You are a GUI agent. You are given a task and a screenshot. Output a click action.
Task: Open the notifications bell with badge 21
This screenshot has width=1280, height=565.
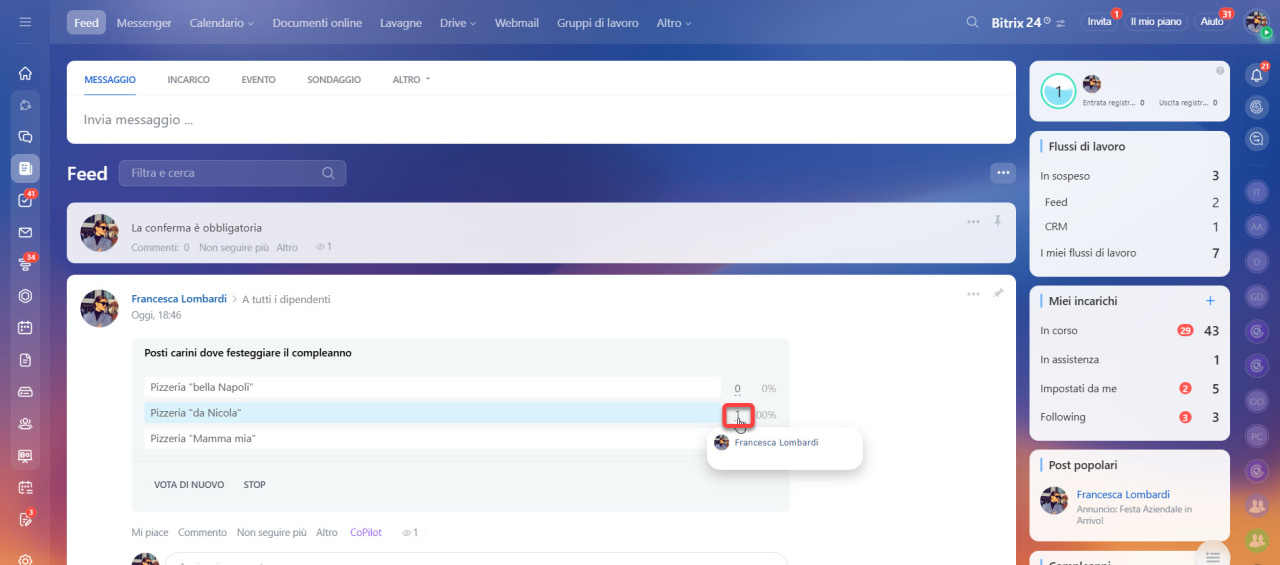coord(1257,75)
